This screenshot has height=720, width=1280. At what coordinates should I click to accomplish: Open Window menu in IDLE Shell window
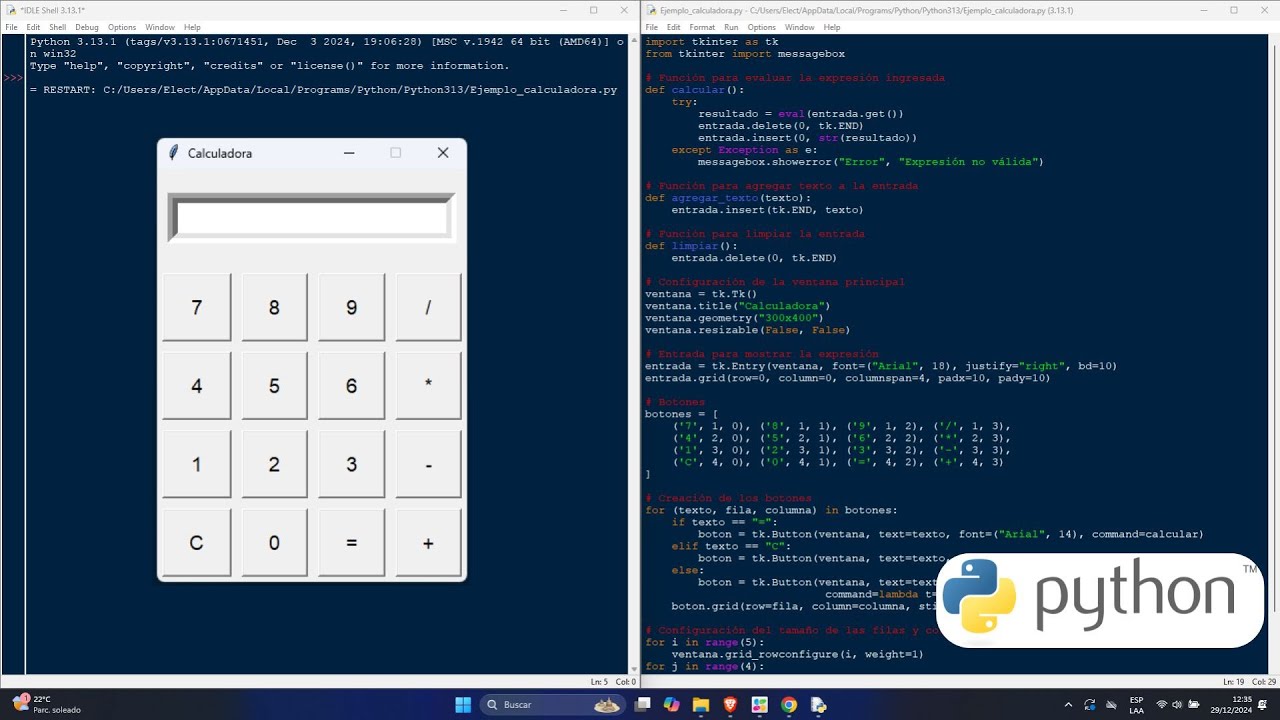click(160, 27)
